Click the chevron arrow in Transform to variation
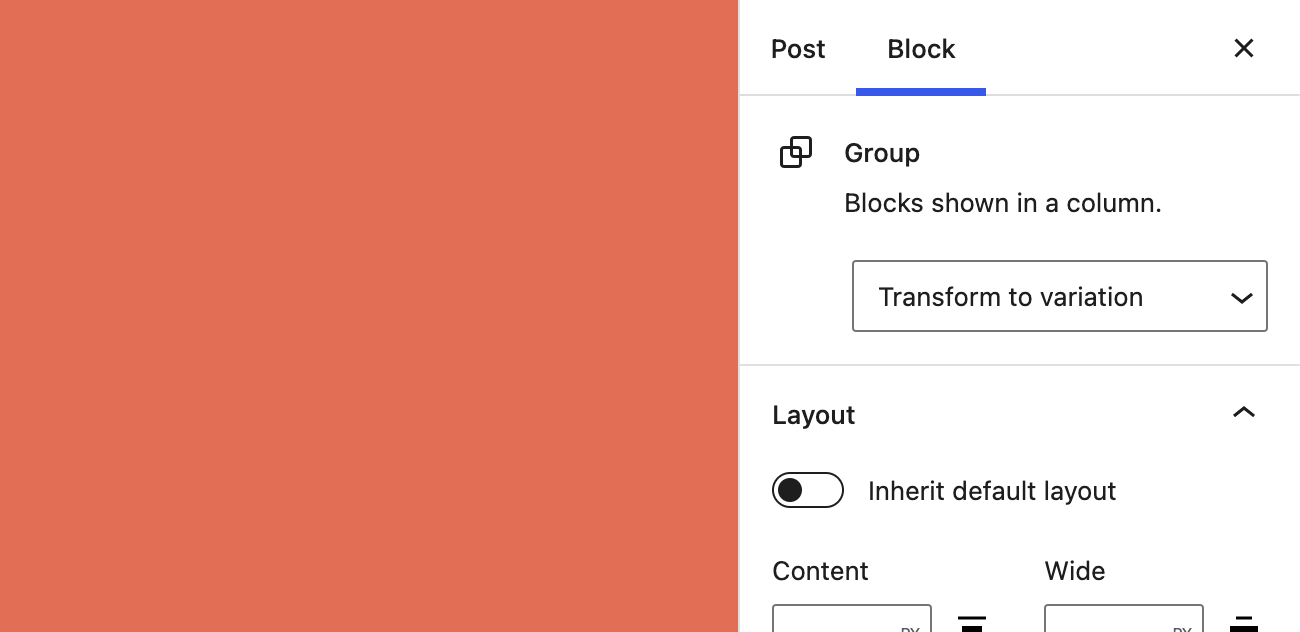The height and width of the screenshot is (632, 1300). 1242,298
